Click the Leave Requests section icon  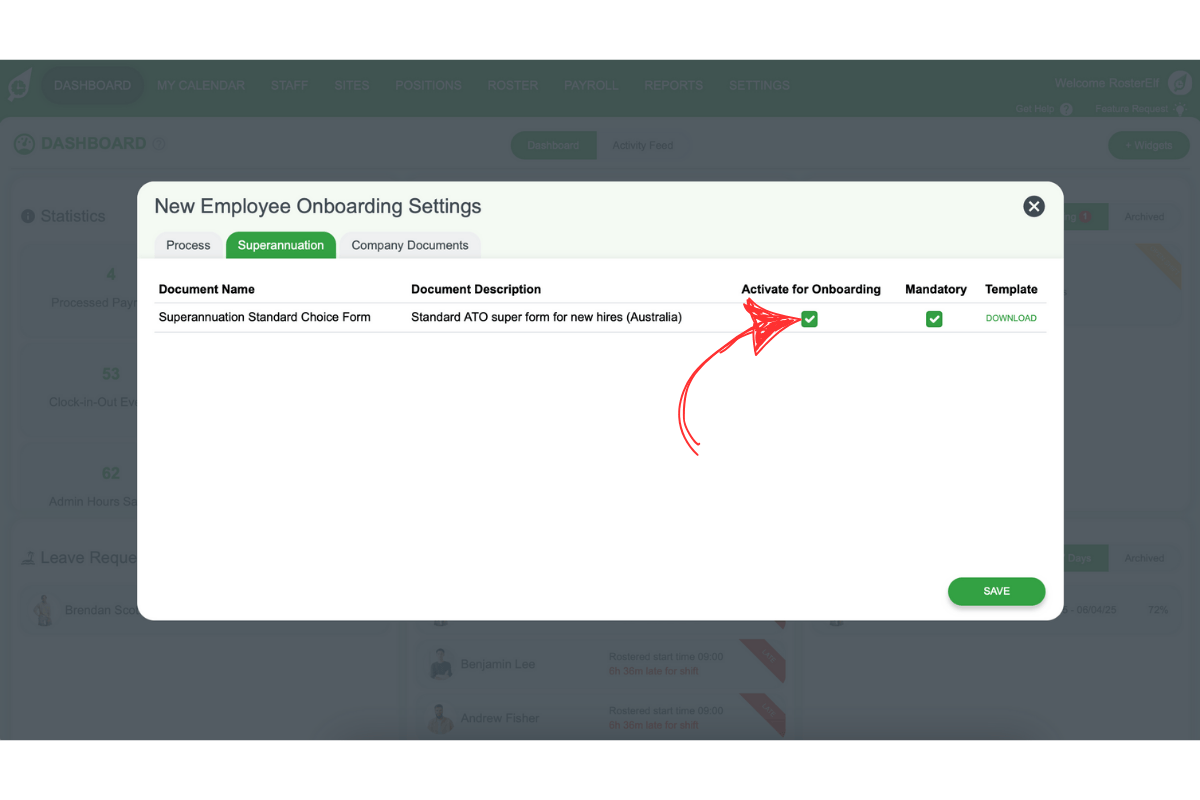[x=28, y=558]
